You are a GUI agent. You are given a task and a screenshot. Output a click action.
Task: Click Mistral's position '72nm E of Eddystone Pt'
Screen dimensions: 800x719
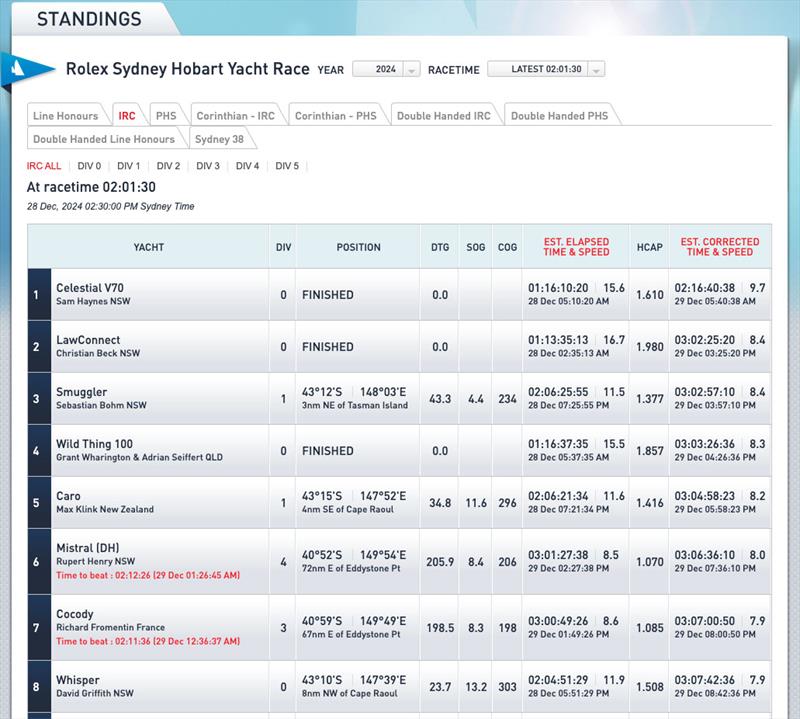(351, 568)
